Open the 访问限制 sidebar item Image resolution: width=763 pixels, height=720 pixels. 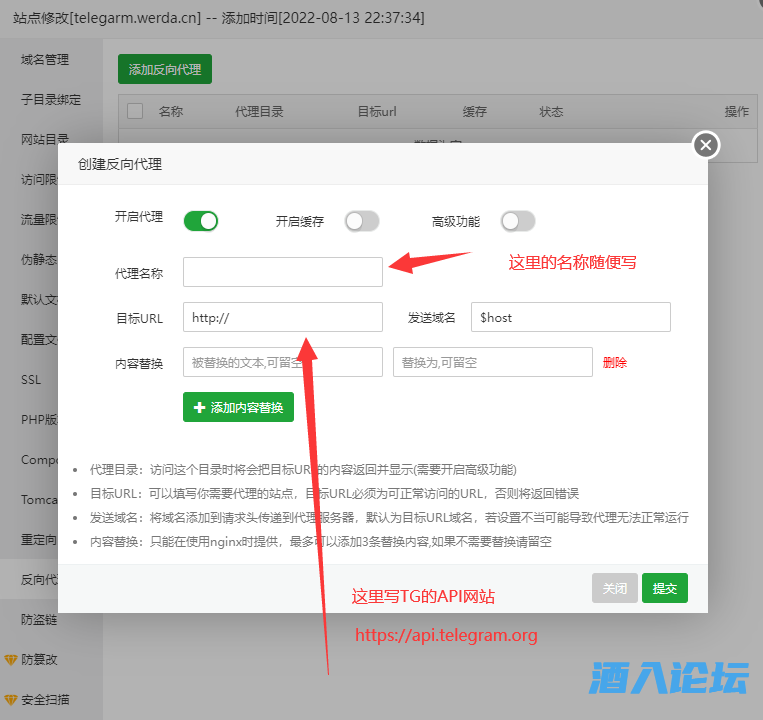tap(39, 180)
